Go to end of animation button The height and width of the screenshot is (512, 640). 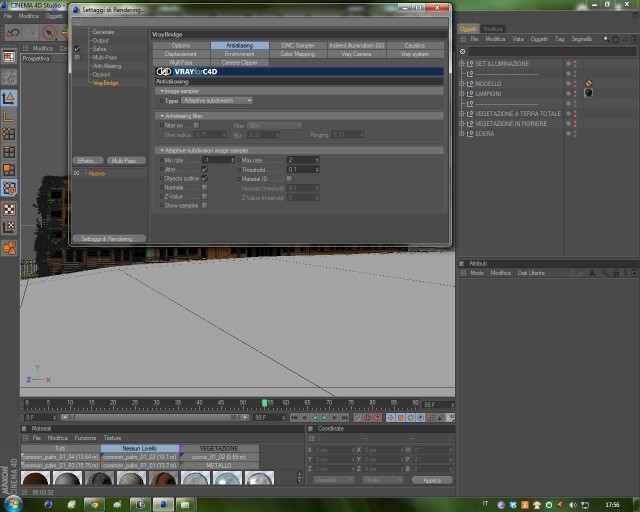click(x=345, y=418)
